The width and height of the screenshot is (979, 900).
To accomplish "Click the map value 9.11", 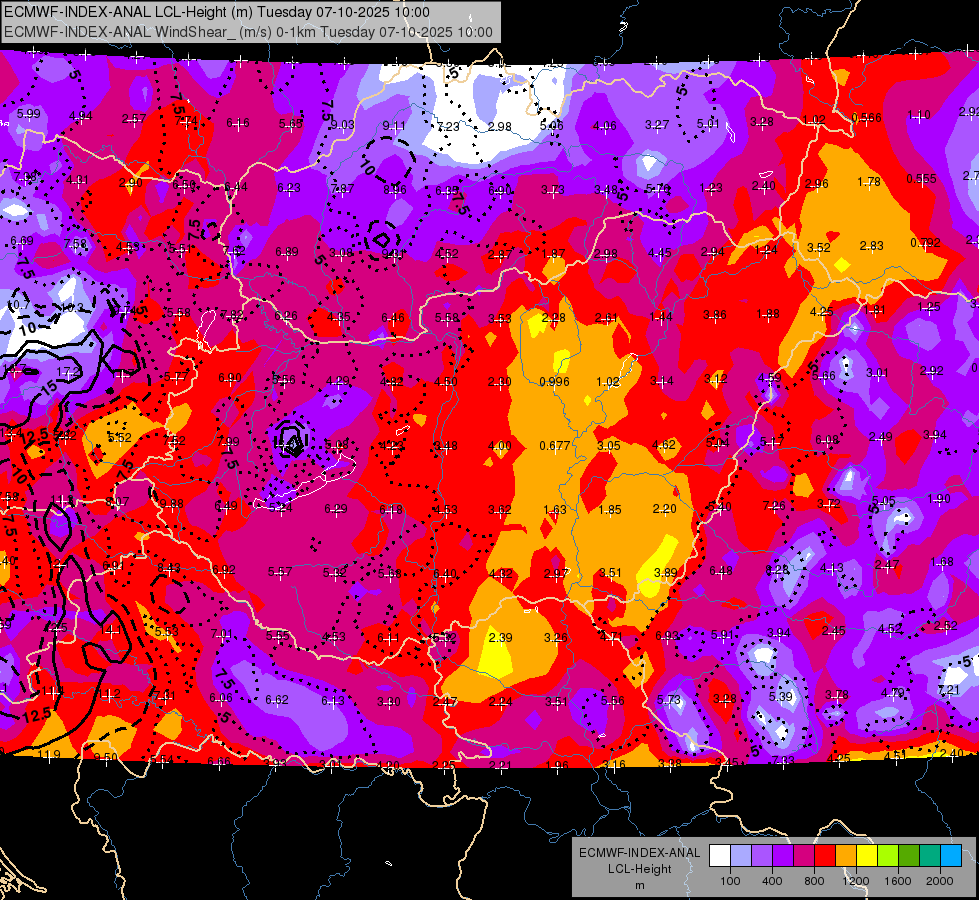I will (x=393, y=126).
